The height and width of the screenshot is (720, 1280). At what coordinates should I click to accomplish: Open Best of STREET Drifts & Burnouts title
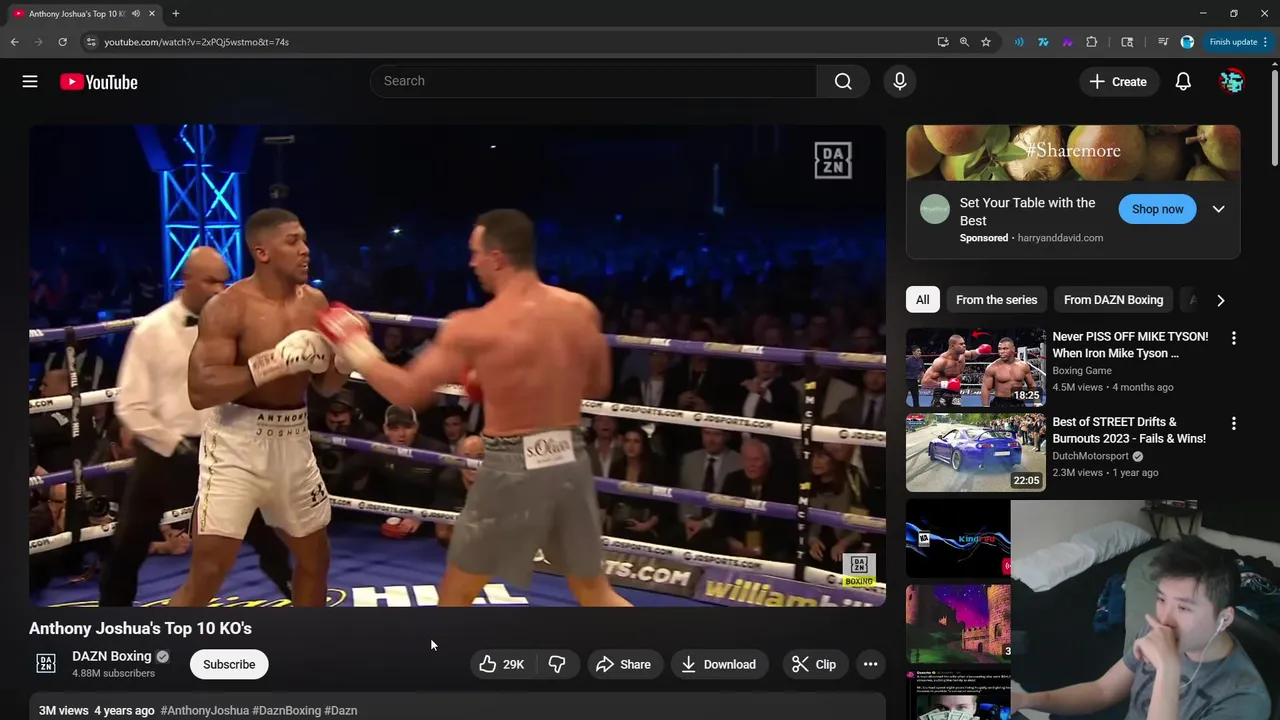[1129, 430]
